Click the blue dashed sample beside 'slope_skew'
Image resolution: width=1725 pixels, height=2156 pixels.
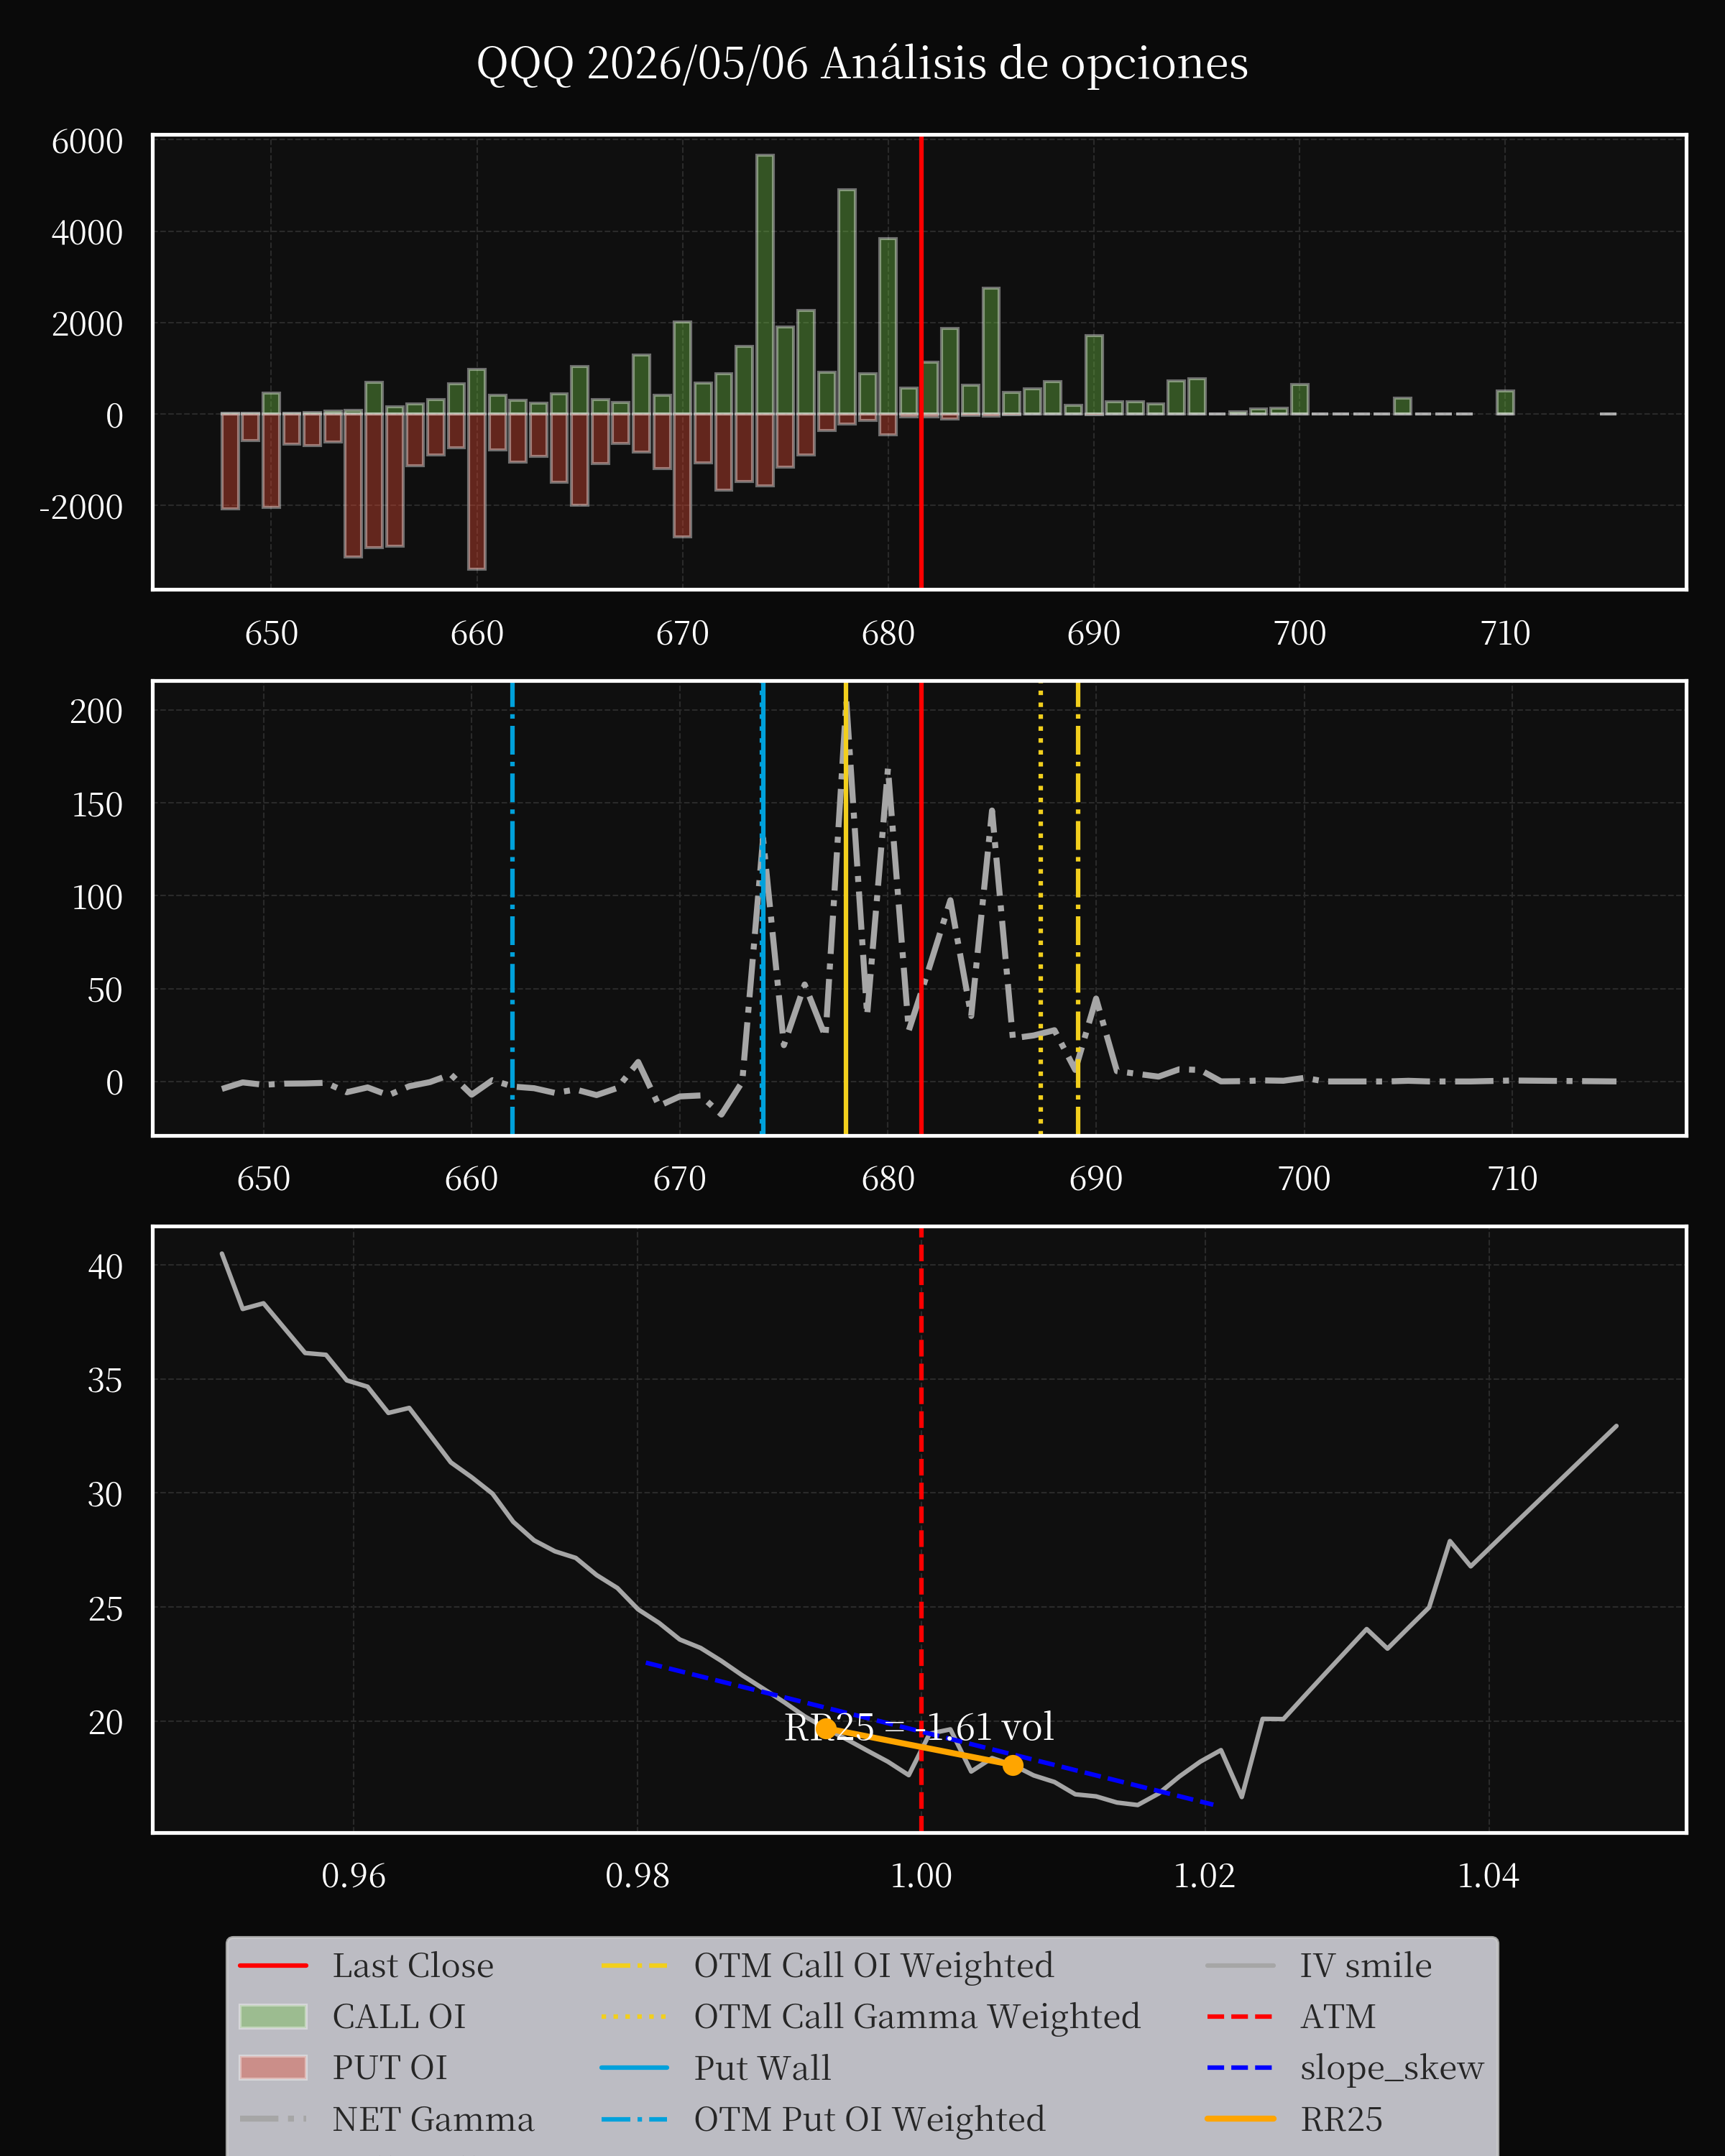[x=1240, y=2067]
